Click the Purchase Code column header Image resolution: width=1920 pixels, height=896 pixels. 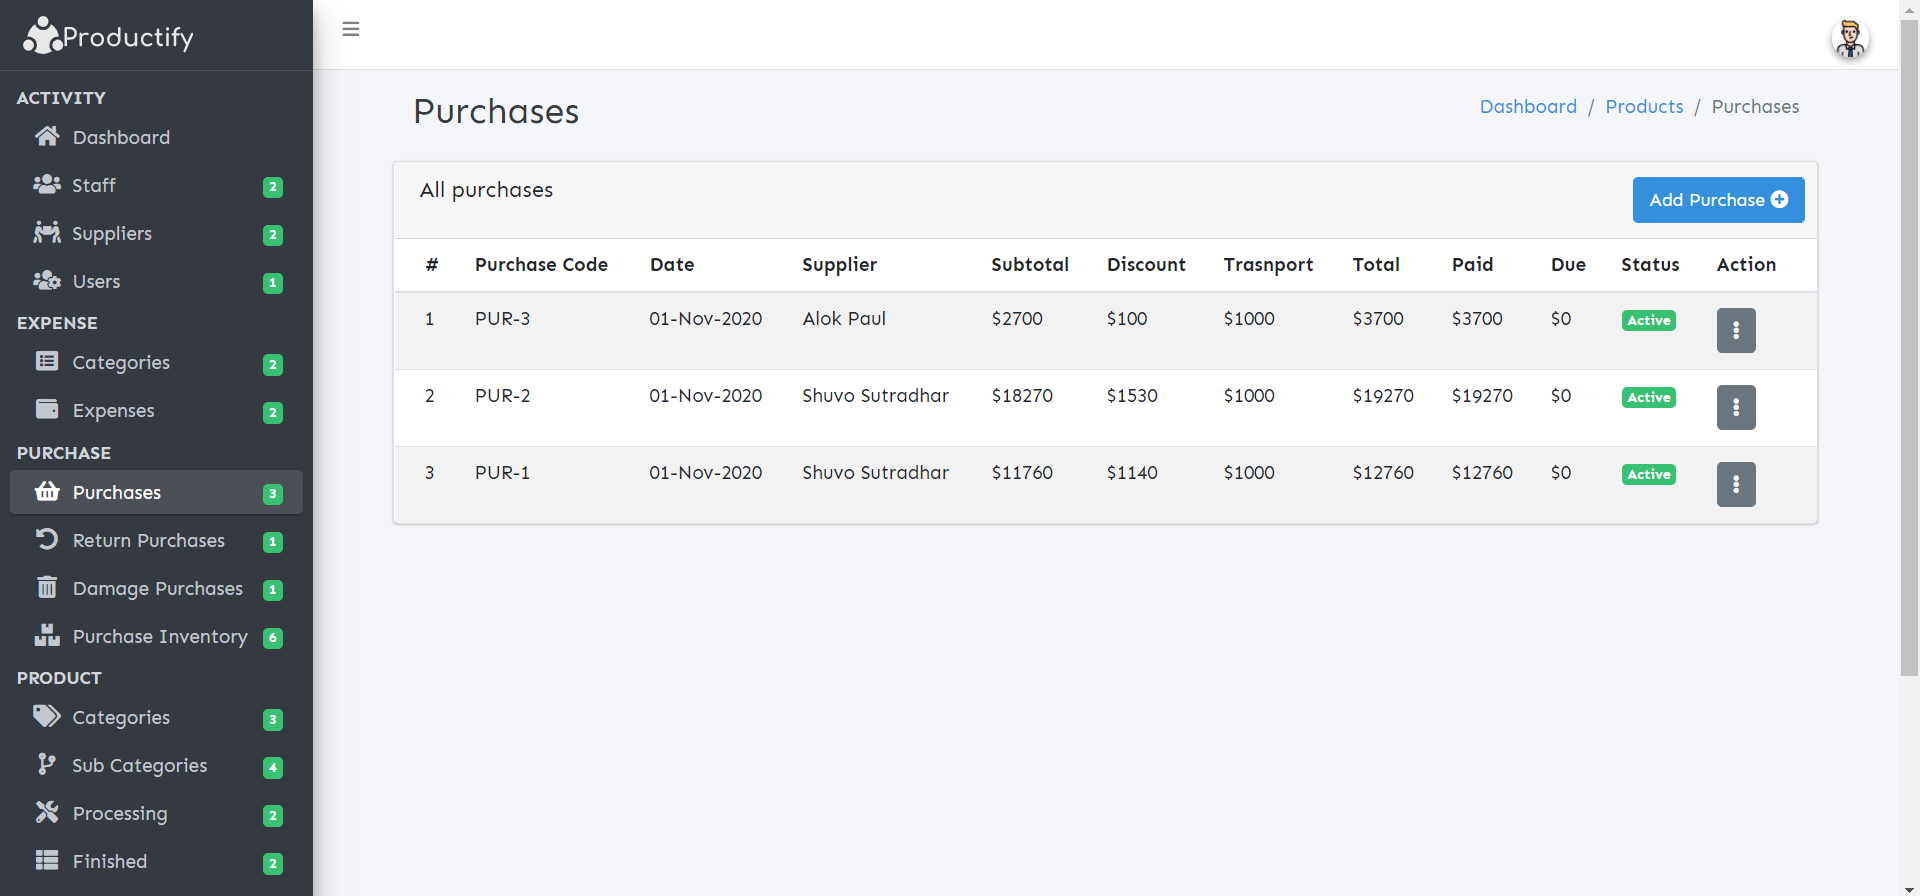pos(541,264)
